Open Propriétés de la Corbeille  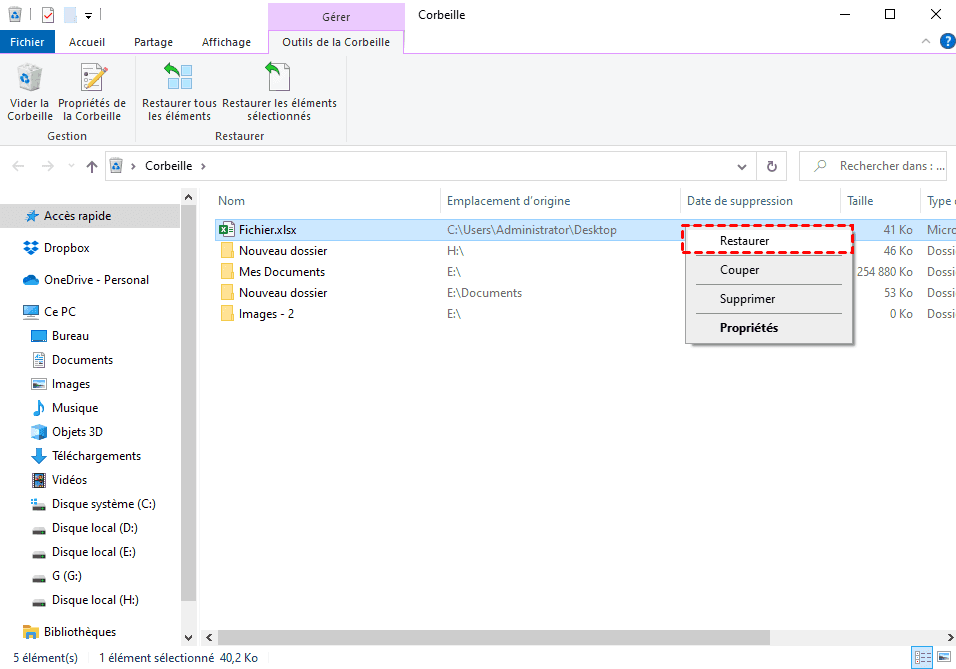[92, 93]
